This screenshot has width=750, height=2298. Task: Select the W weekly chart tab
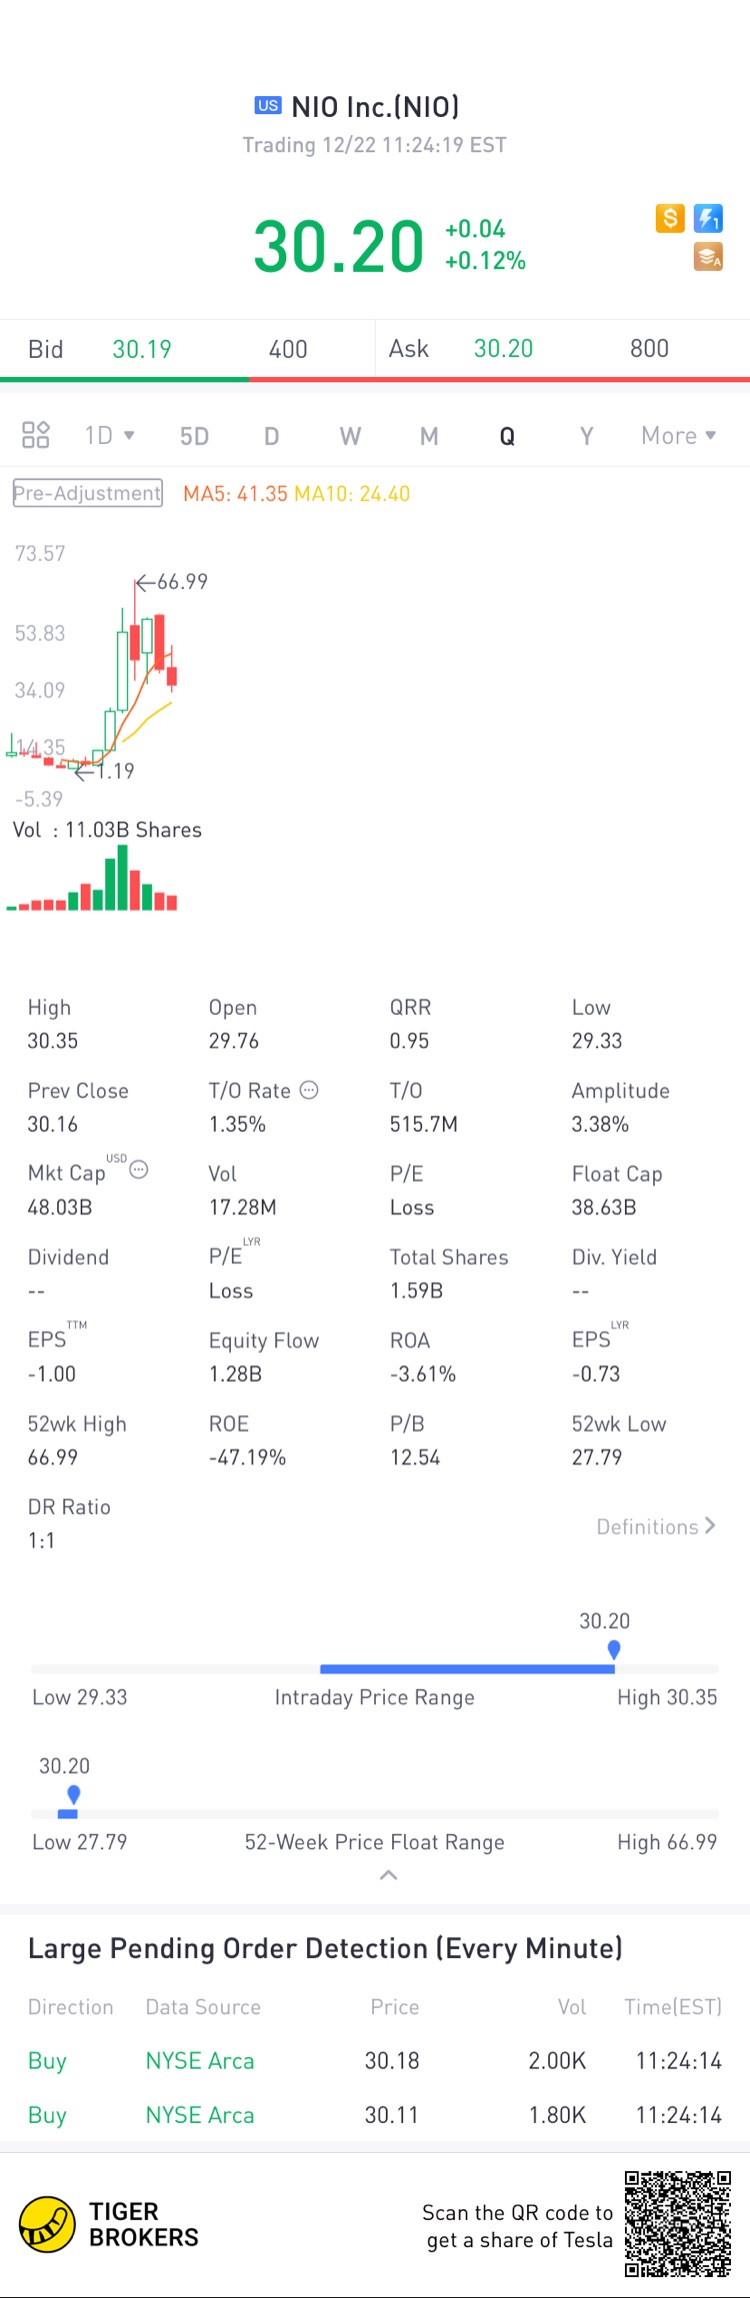pyautogui.click(x=350, y=436)
